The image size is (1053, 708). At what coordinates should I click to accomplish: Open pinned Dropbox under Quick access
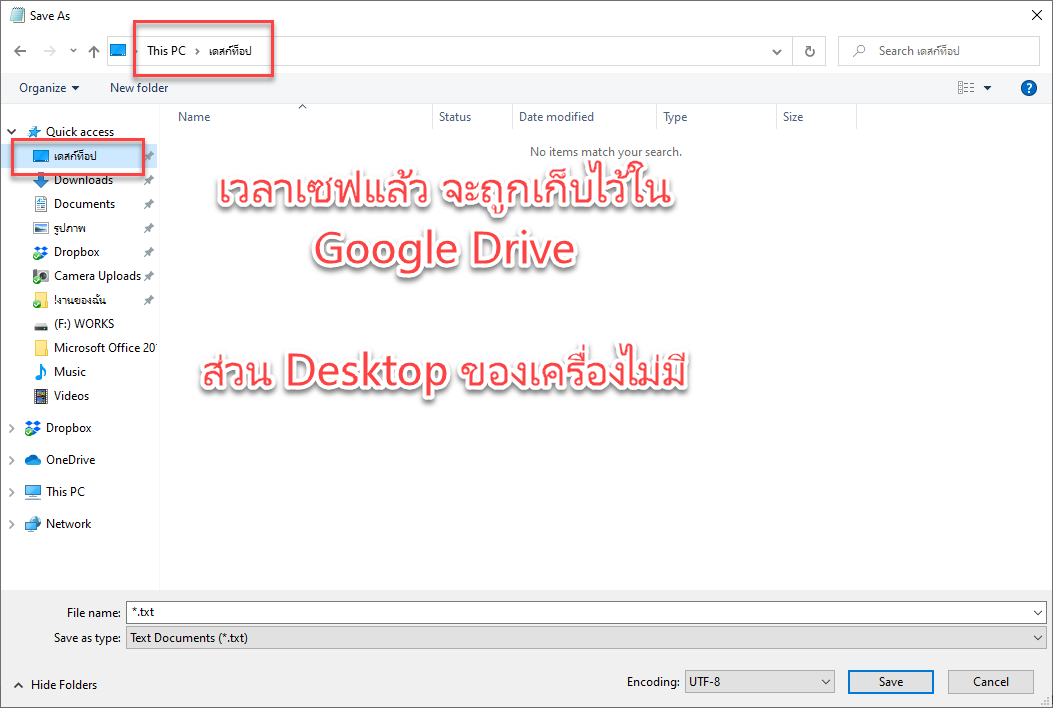click(77, 252)
